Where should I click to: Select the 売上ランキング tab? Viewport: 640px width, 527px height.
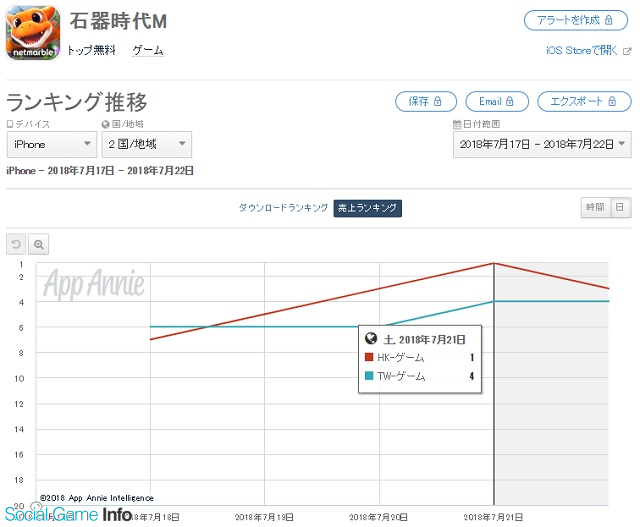[x=367, y=208]
